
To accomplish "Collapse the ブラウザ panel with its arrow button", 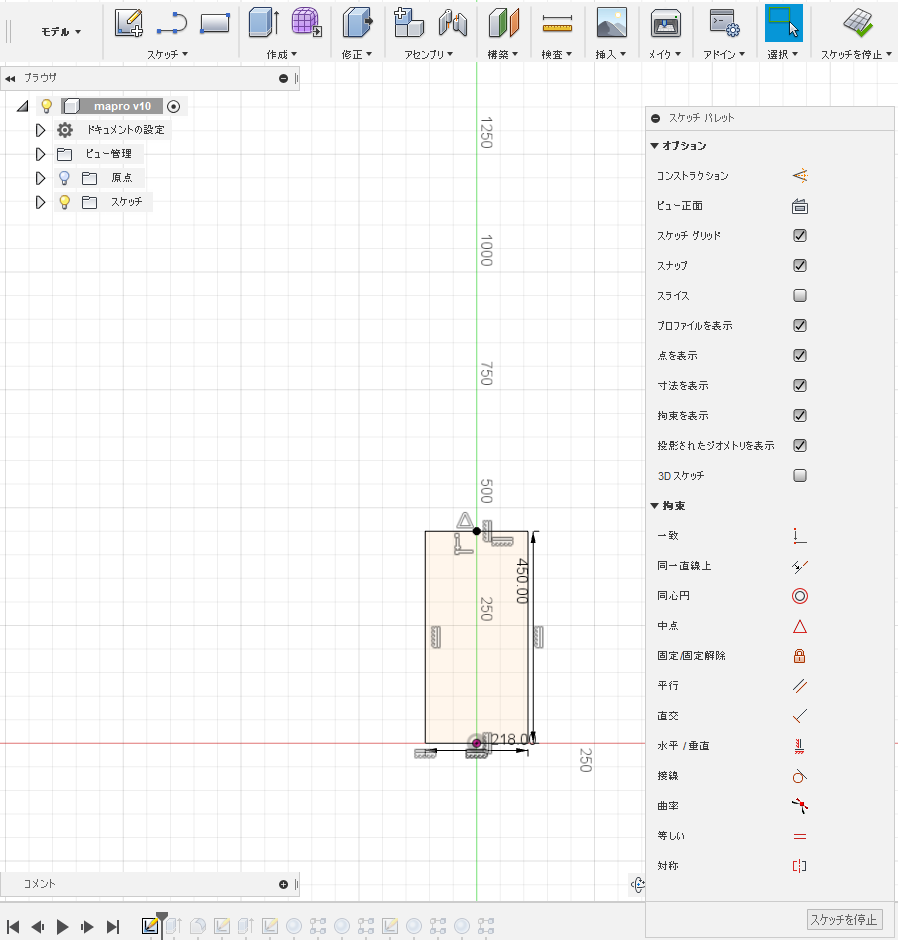I will (x=11, y=78).
